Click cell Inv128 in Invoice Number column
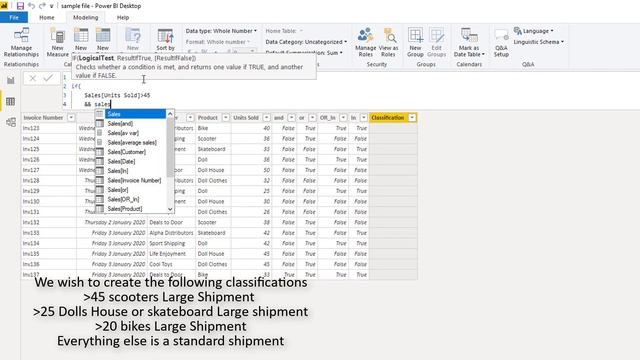The width and height of the screenshot is (640, 360). (x=49, y=180)
